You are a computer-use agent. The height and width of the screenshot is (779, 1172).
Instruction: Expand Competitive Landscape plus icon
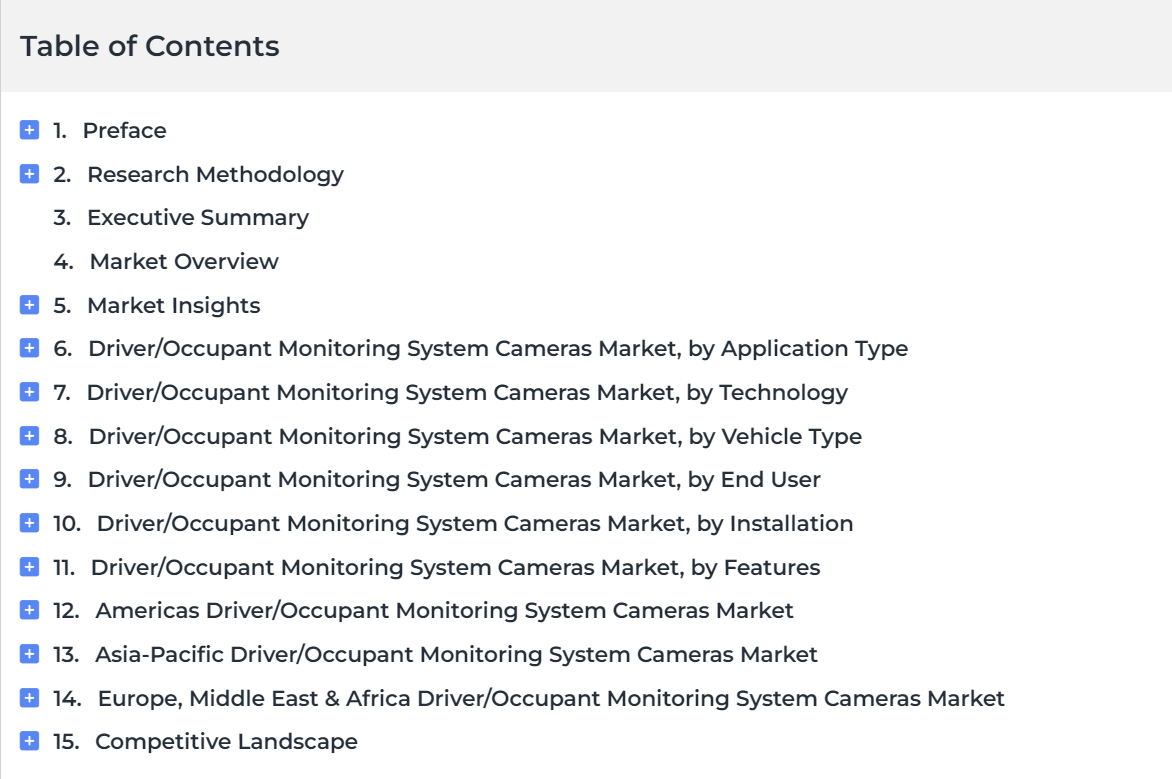coord(29,741)
